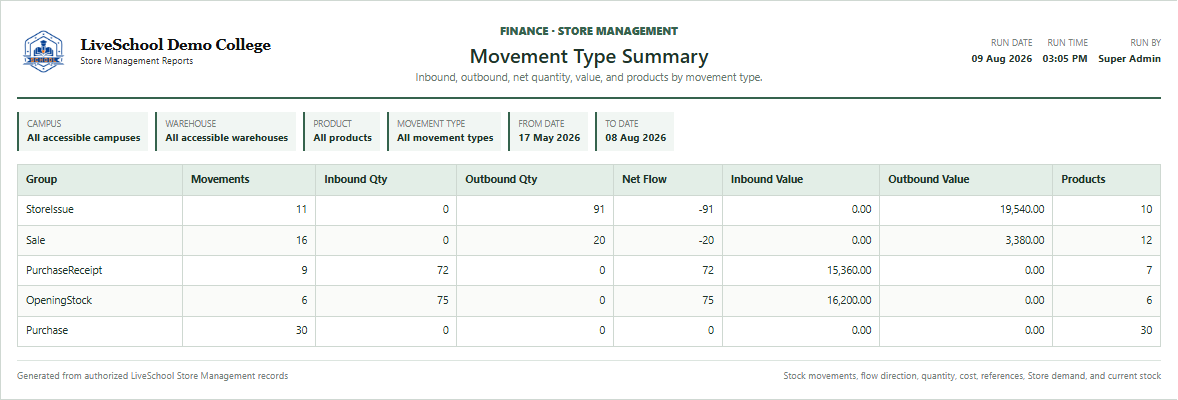Click PurchaseReceipt products count 7
Viewport: 1178px width, 400px height.
click(1149, 270)
